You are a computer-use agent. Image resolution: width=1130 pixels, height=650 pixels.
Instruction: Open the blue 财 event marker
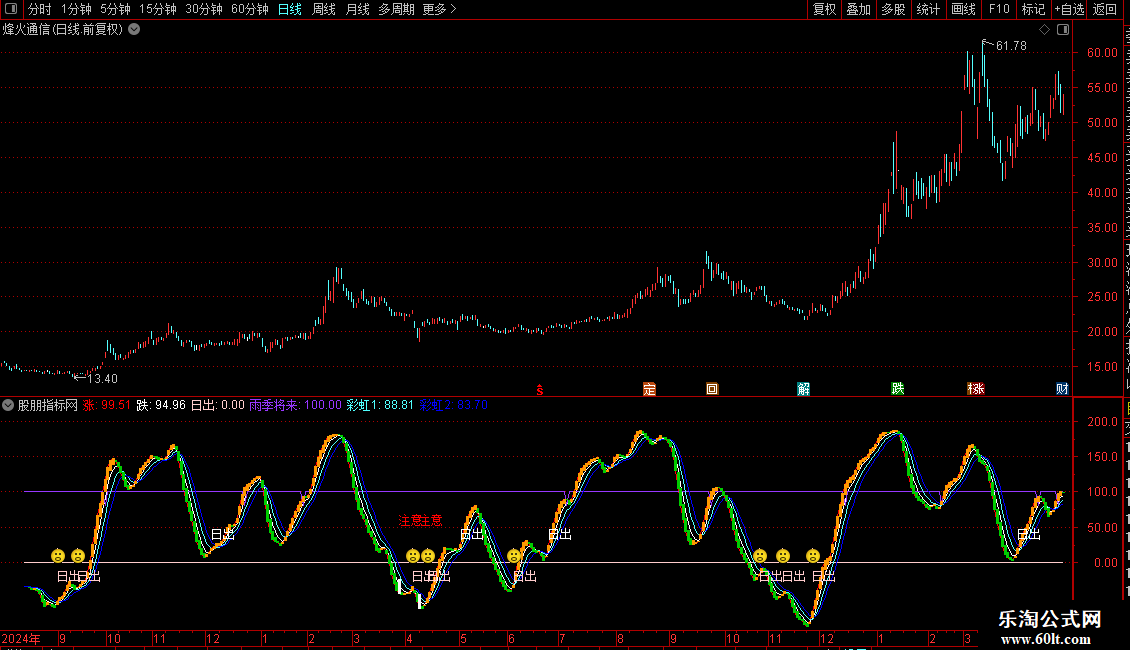pyautogui.click(x=1062, y=389)
